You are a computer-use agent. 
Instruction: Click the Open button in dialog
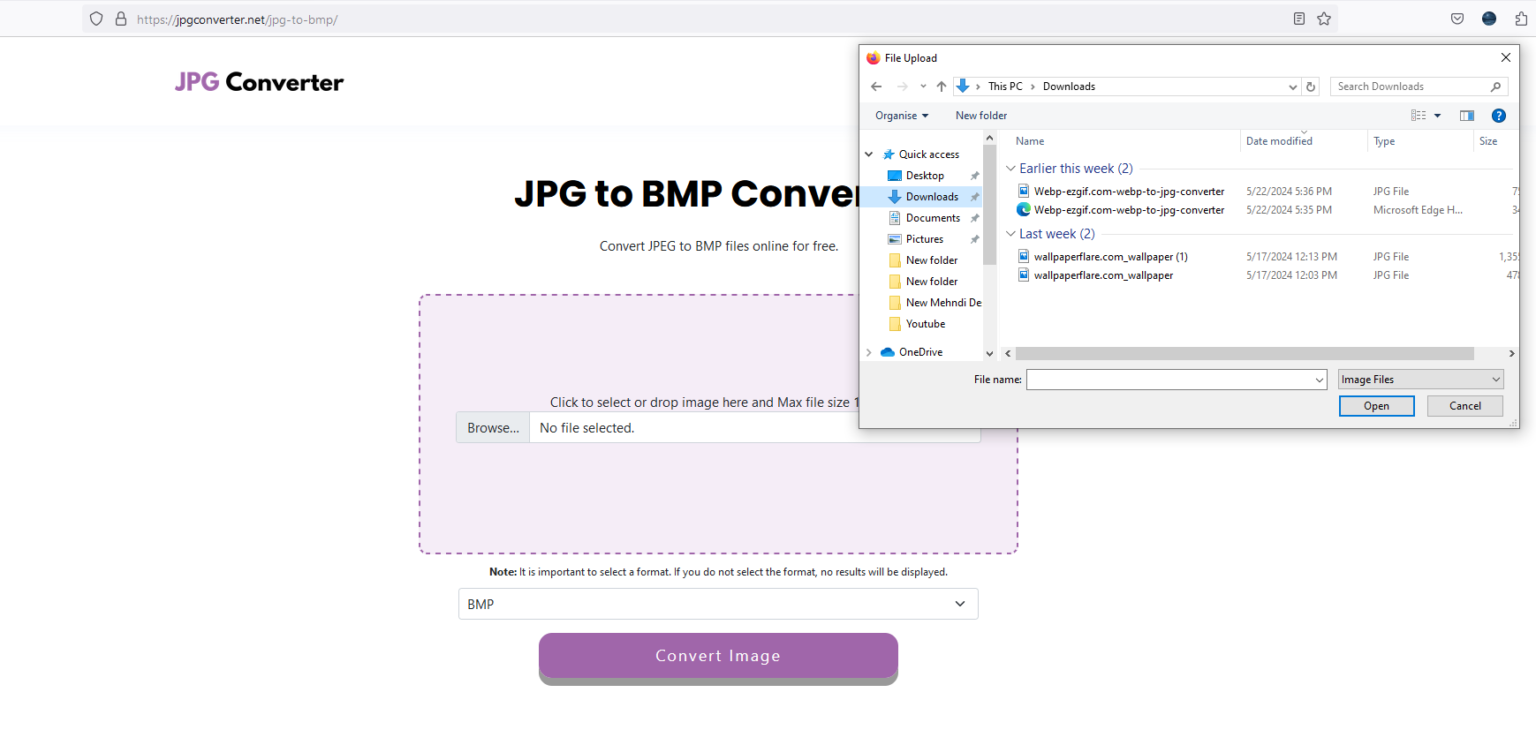1376,406
